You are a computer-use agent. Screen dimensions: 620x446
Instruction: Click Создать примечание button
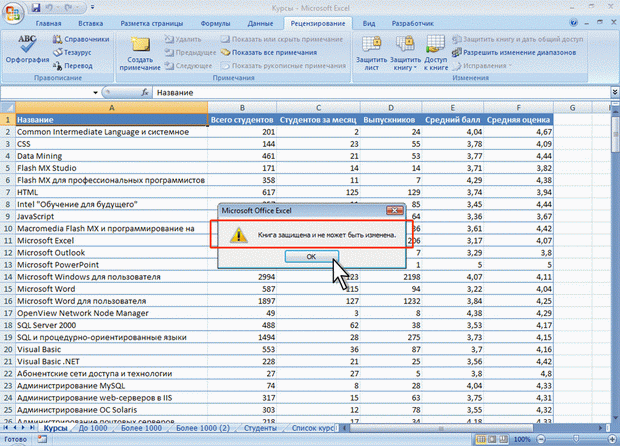click(x=140, y=53)
